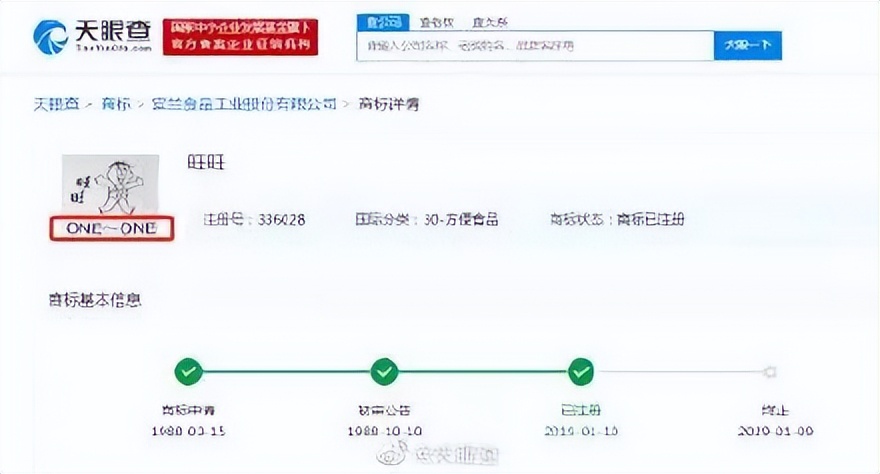Image resolution: width=880 pixels, height=474 pixels.
Task: Select the 商标已注册 status text
Action: click(x=650, y=219)
